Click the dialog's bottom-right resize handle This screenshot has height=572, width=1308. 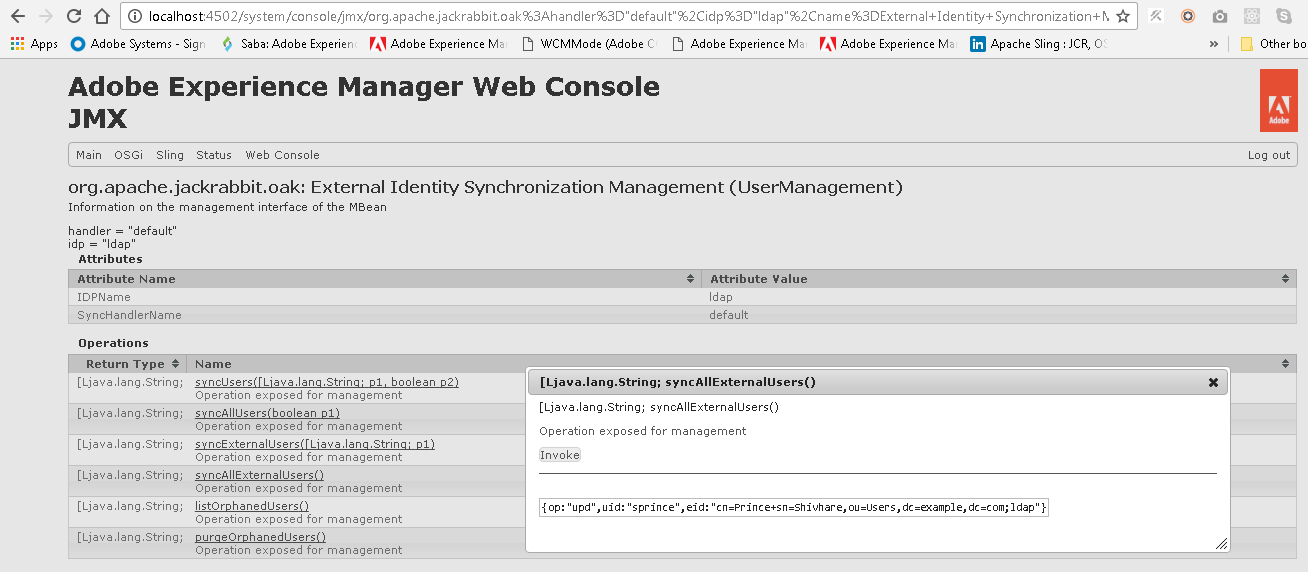1222,544
